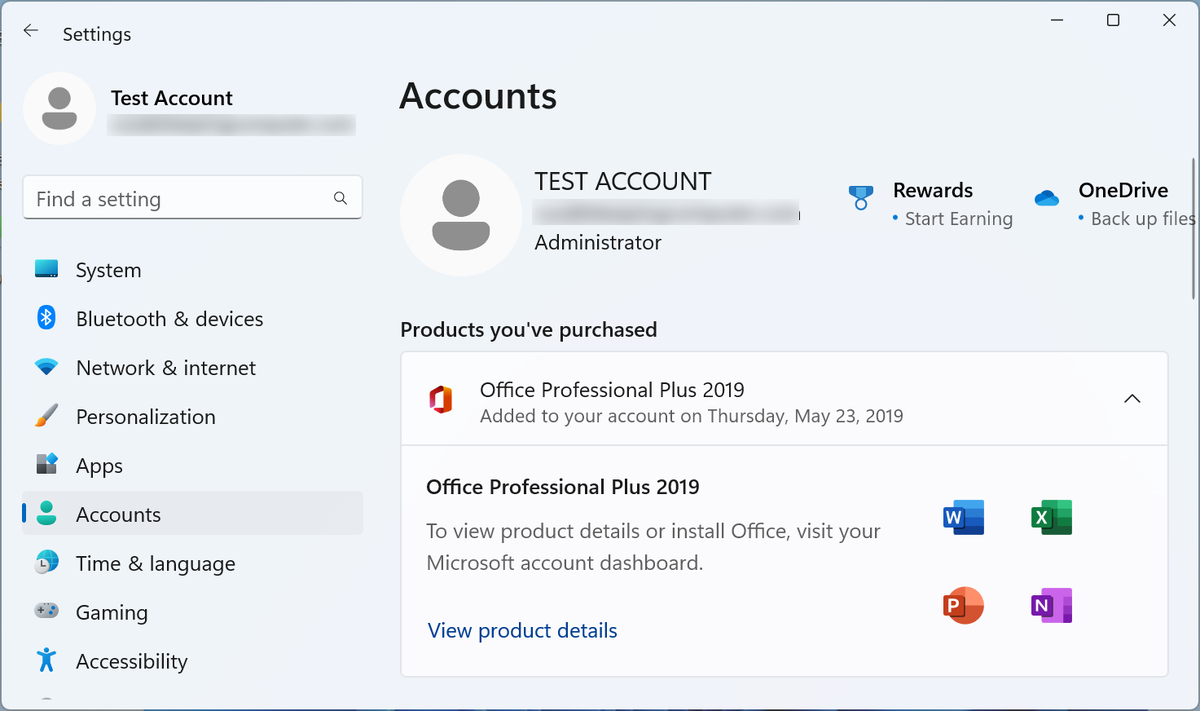Click the PowerPoint app icon
1200x711 pixels.
pyautogui.click(x=964, y=606)
